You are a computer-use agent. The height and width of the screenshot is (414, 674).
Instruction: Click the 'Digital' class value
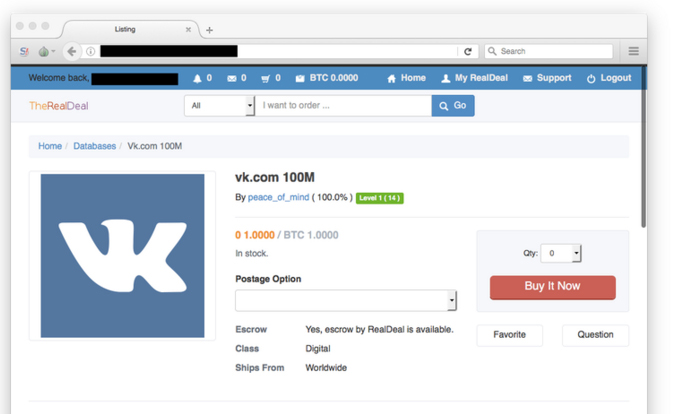318,349
